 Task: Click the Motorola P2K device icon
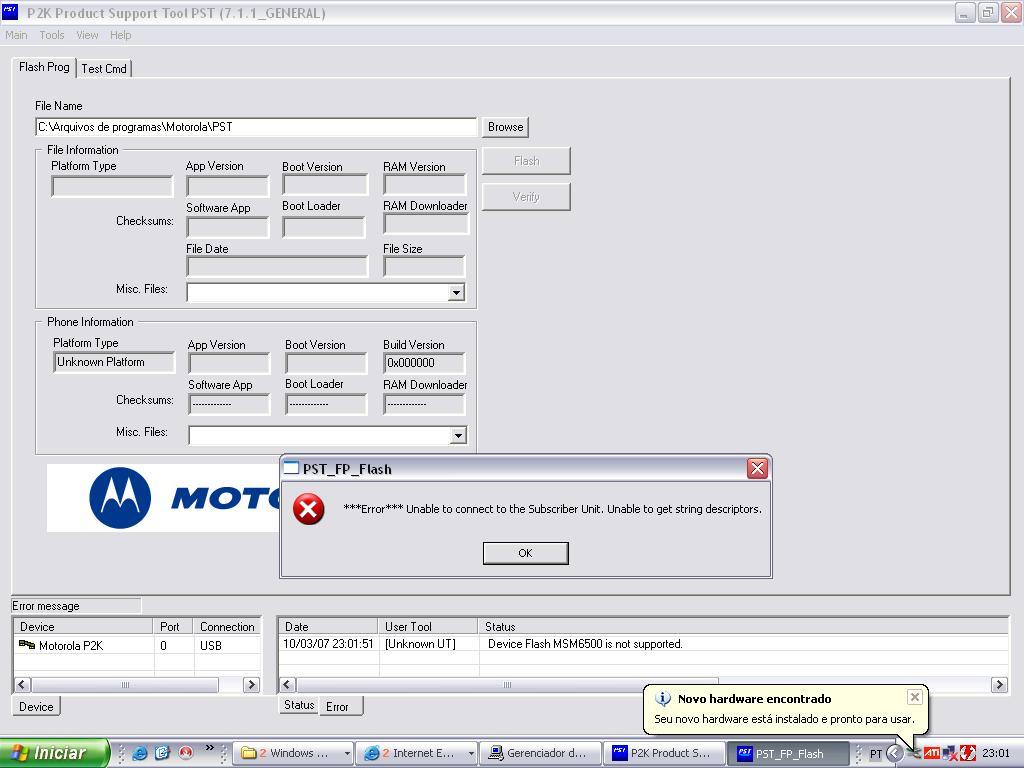(27, 645)
